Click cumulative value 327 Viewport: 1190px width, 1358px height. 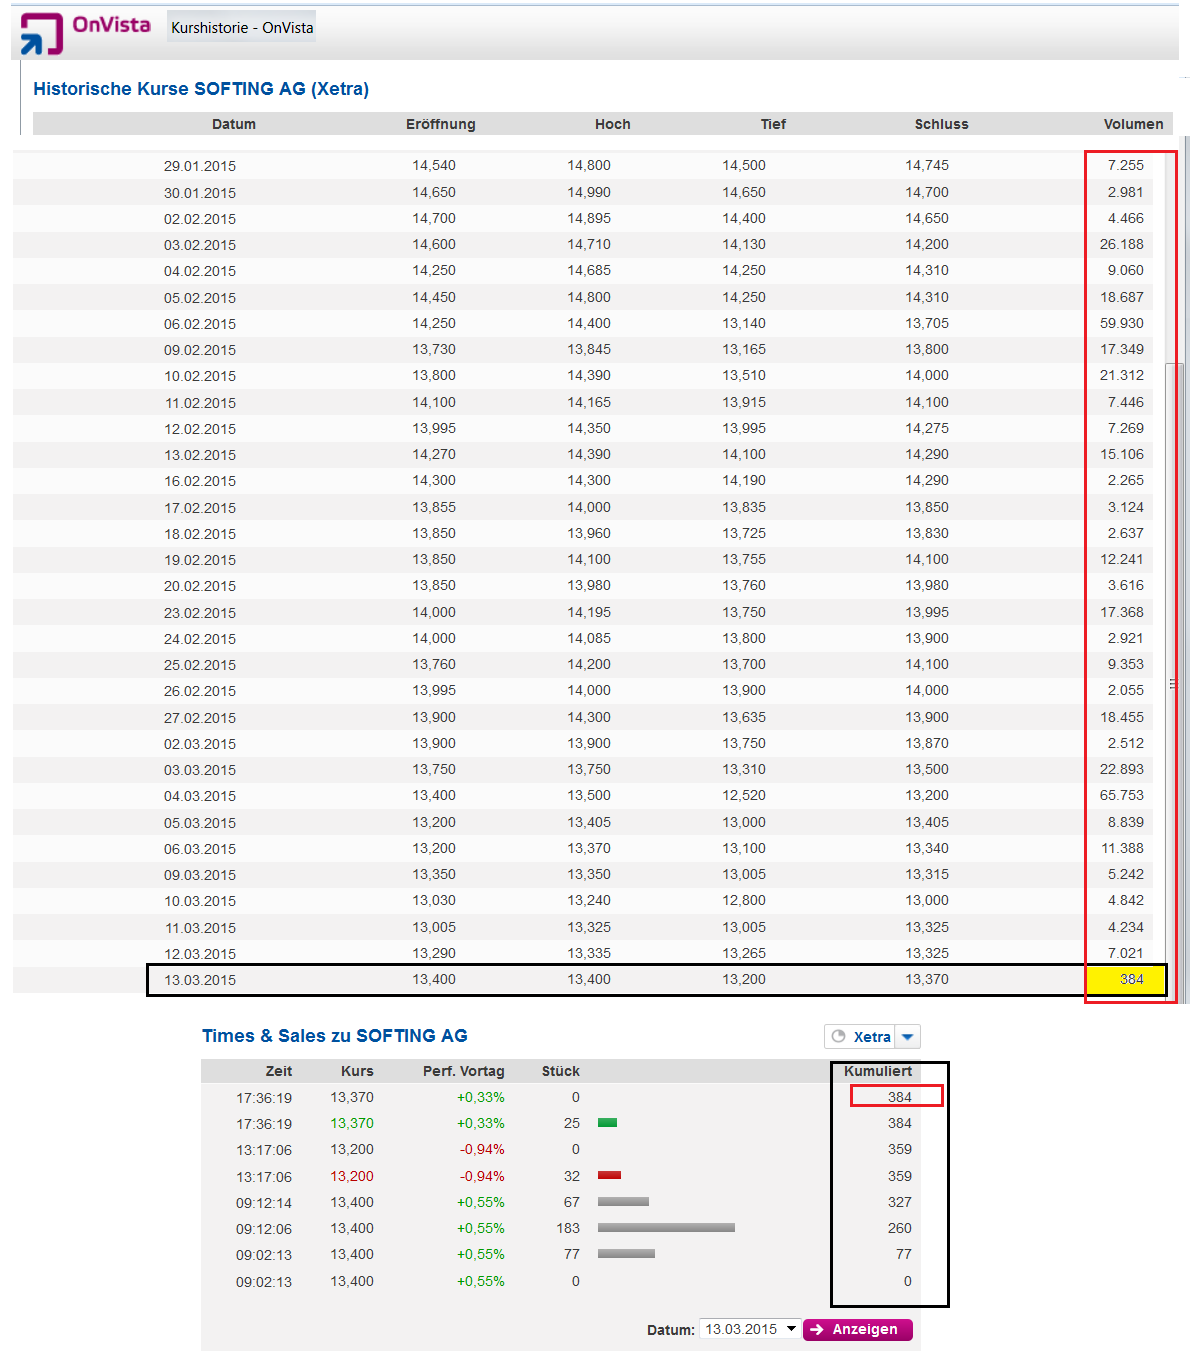[900, 1202]
